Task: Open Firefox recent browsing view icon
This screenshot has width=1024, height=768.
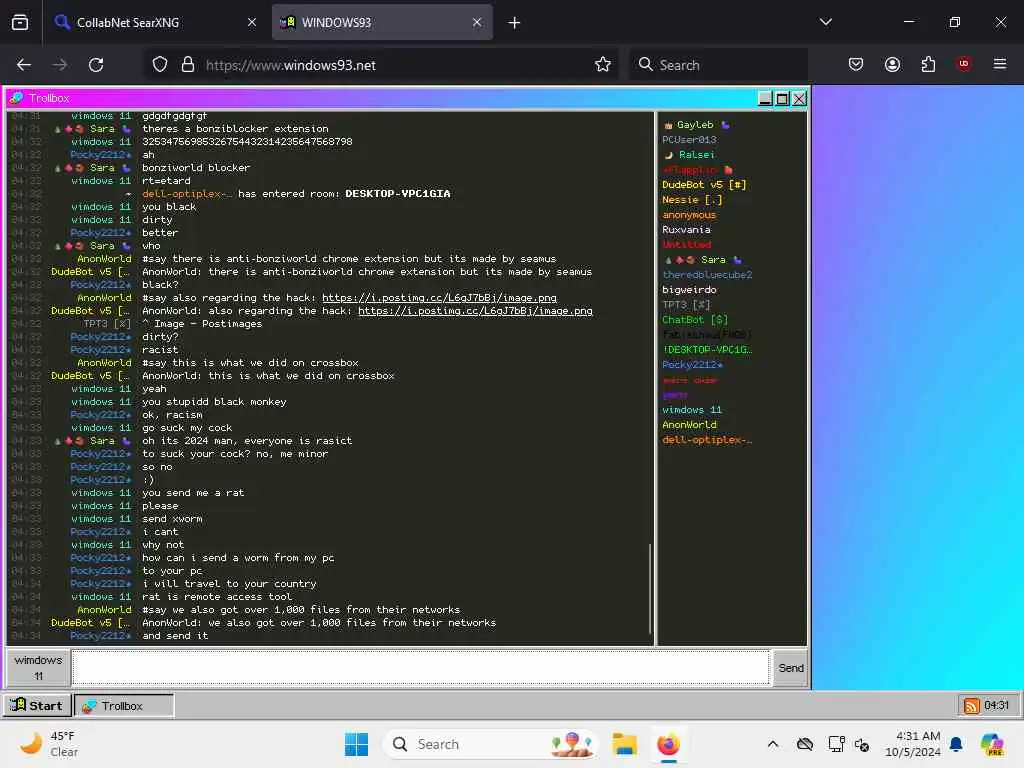Action: coord(20,23)
